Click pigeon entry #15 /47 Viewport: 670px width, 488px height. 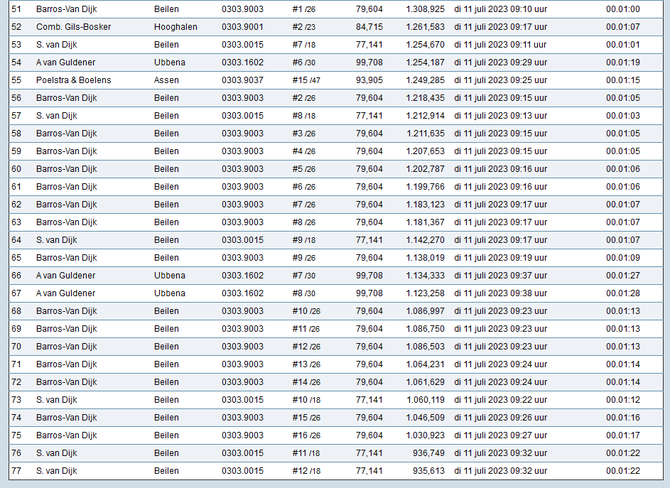(306, 80)
